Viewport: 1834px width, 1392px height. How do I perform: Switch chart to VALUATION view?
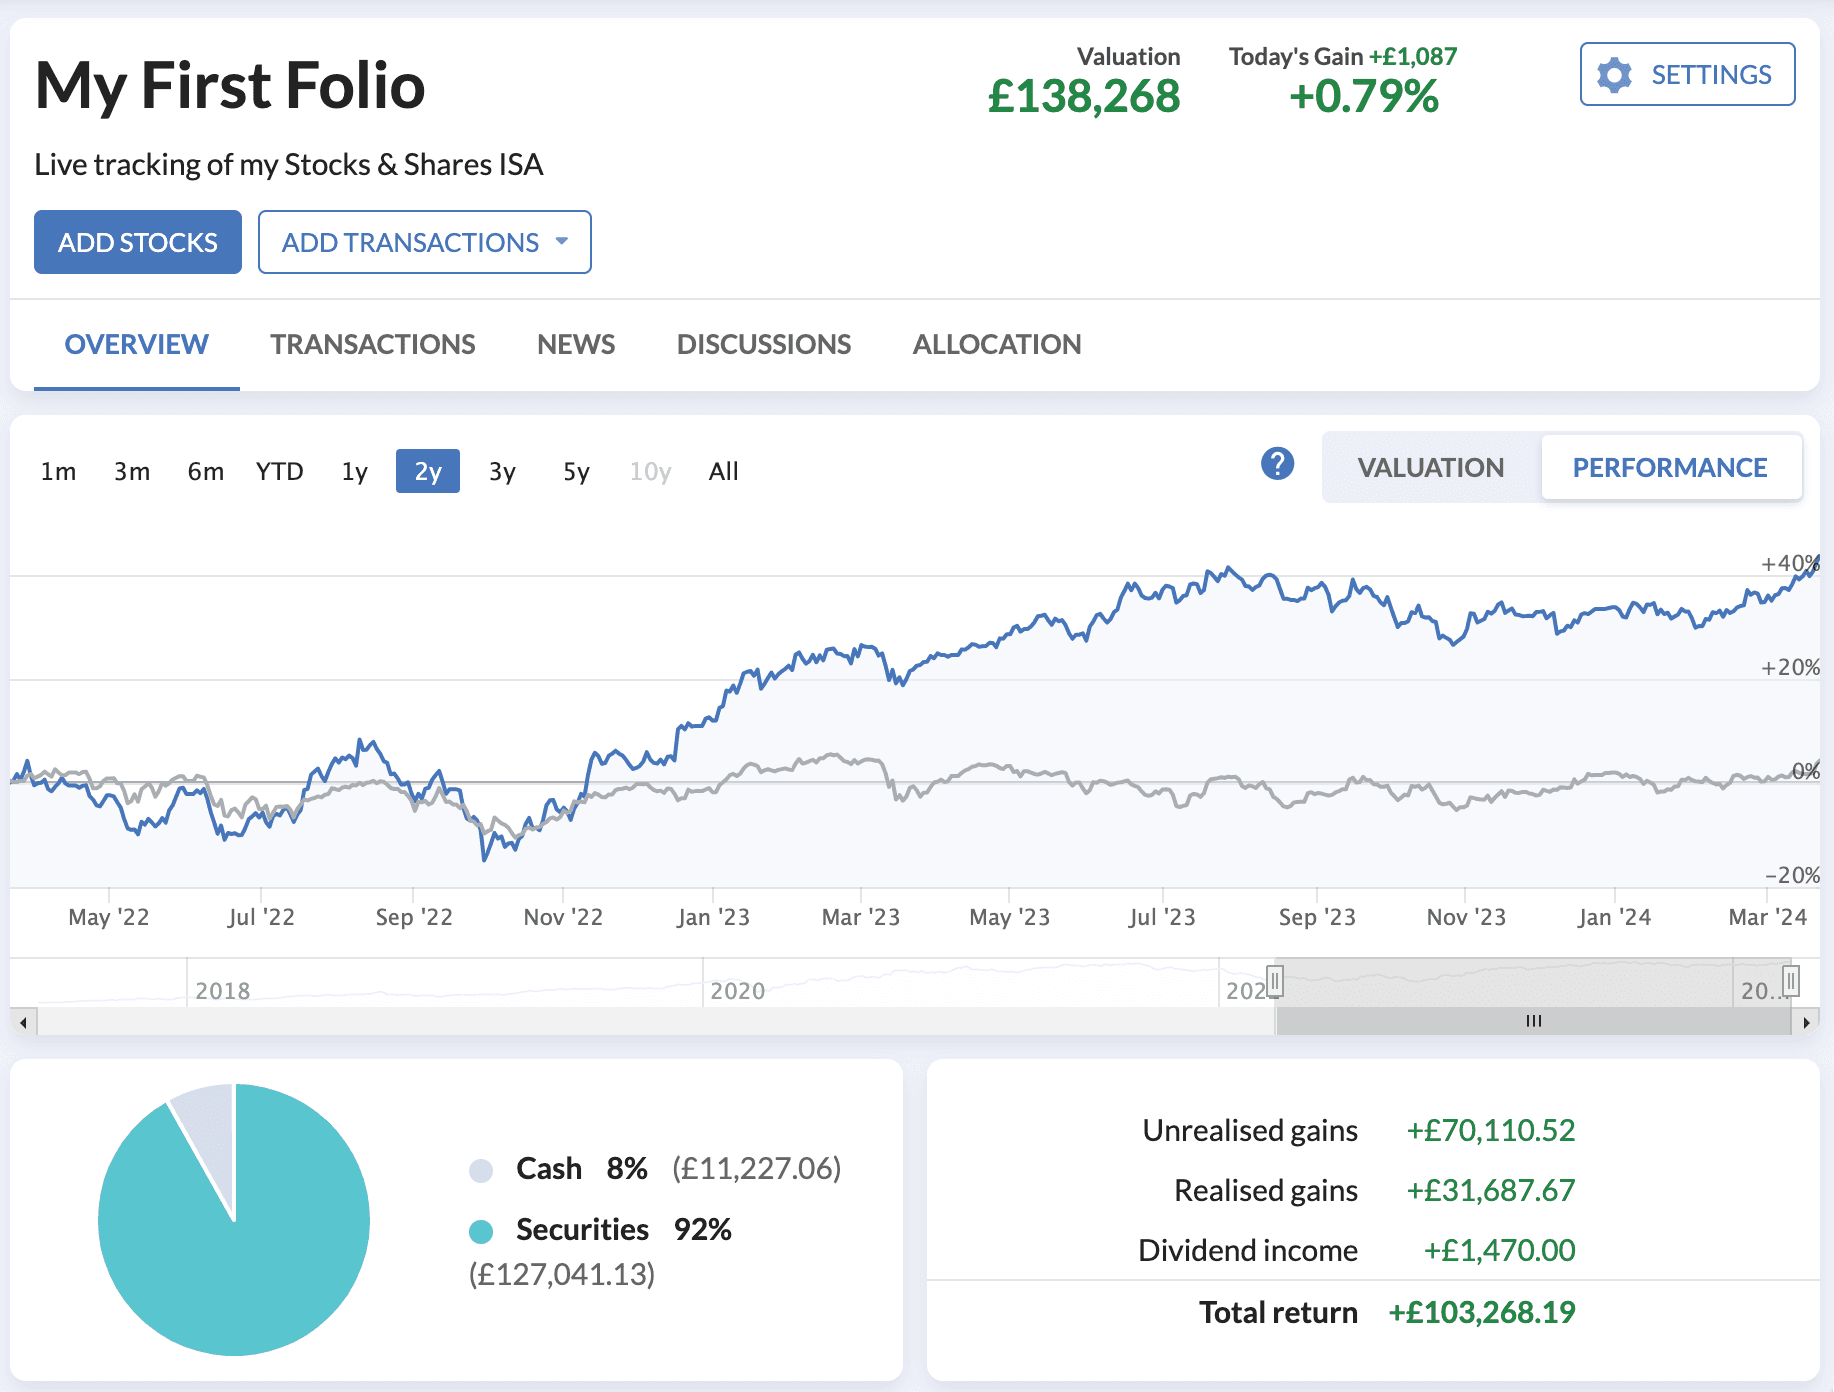tap(1429, 466)
